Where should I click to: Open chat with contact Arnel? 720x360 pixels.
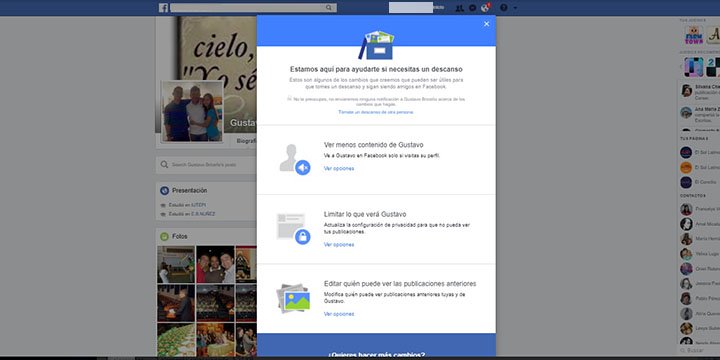click(699, 224)
